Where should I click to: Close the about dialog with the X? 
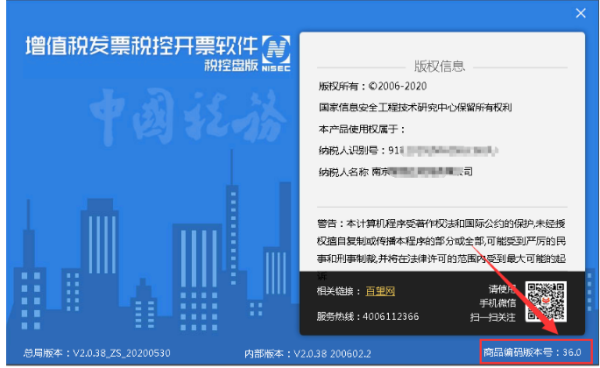tap(580, 13)
